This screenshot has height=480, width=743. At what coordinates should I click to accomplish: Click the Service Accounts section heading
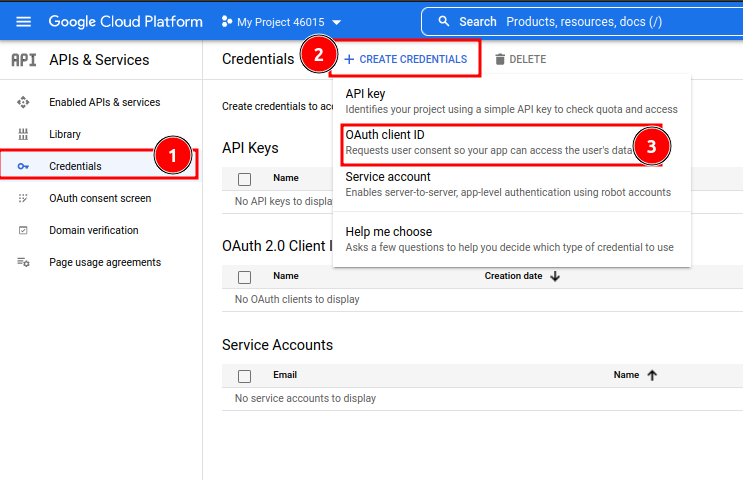pos(278,345)
